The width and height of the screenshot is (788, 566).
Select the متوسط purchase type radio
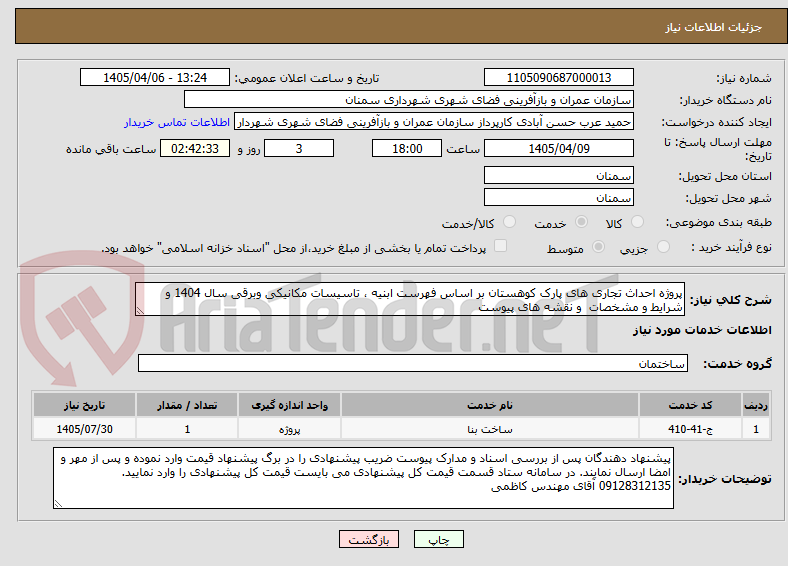pos(598,246)
